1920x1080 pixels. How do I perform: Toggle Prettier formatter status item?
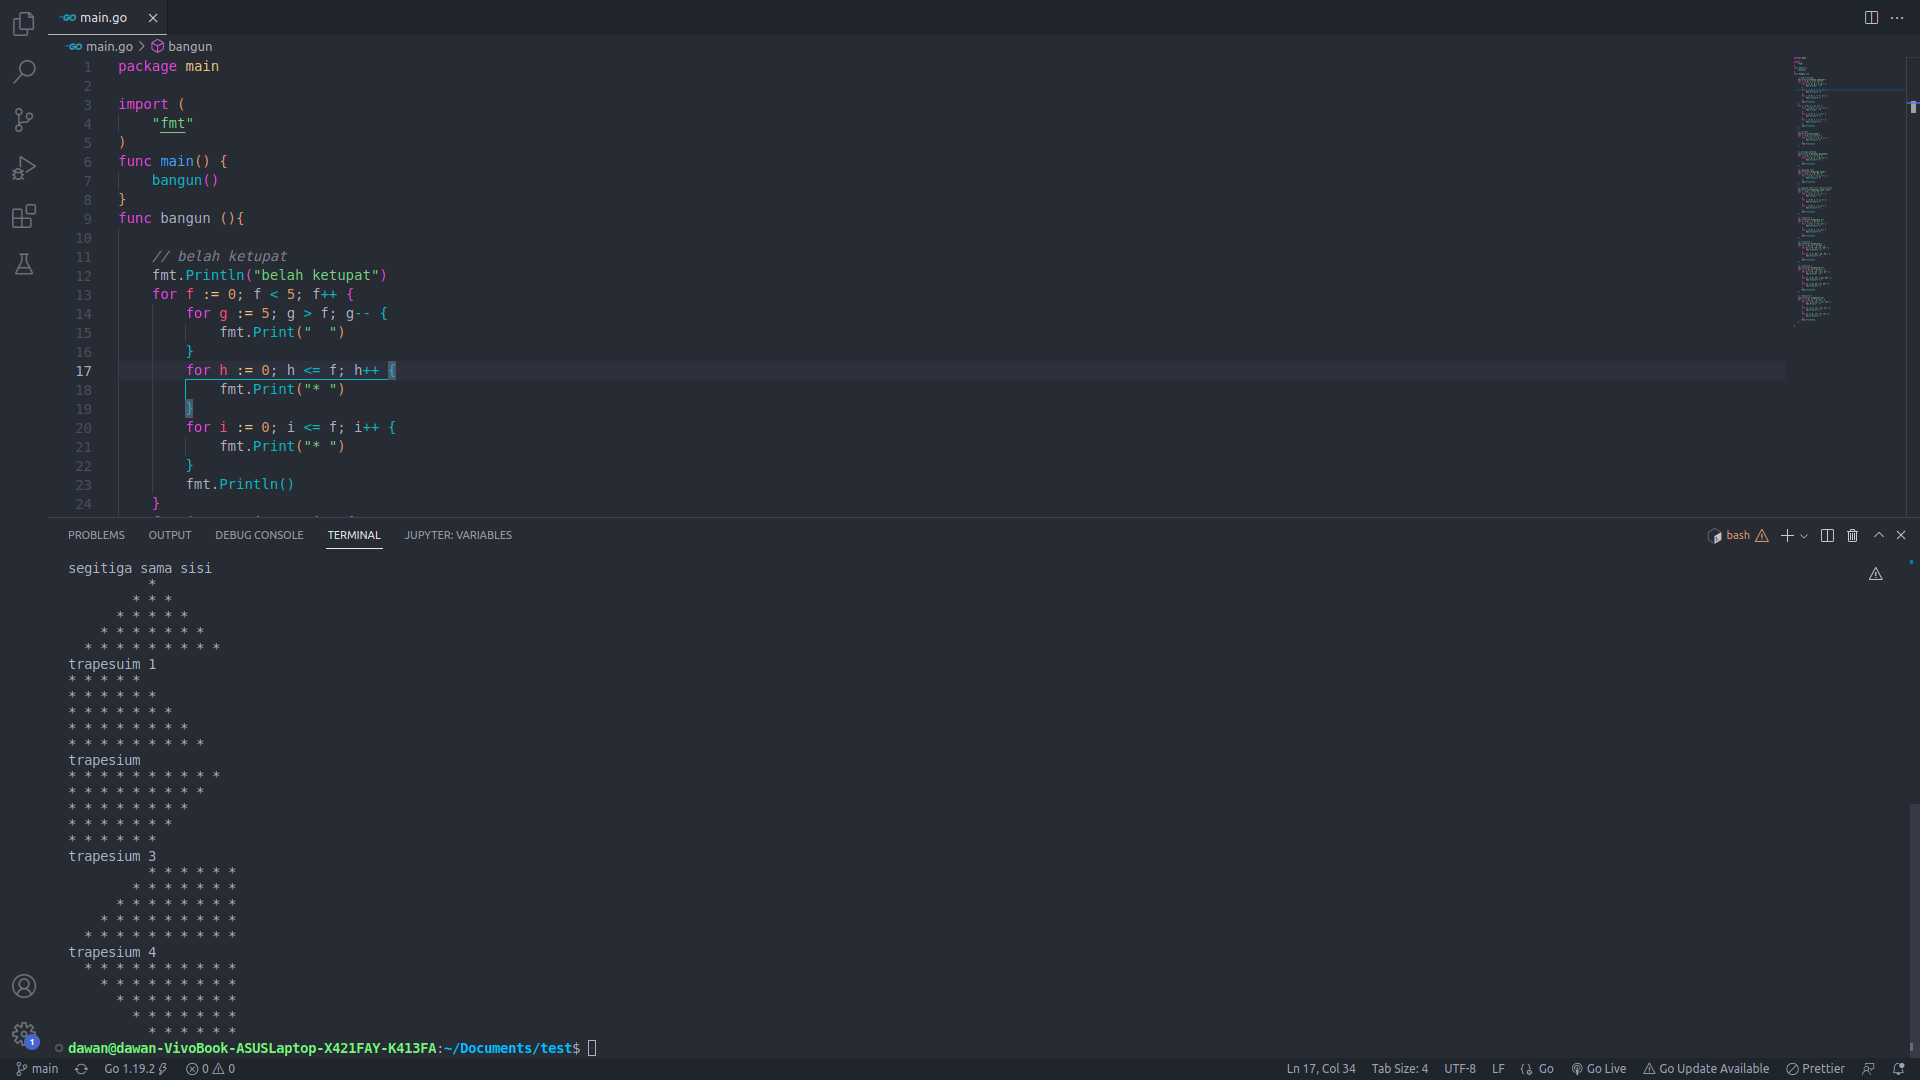click(x=1815, y=1069)
